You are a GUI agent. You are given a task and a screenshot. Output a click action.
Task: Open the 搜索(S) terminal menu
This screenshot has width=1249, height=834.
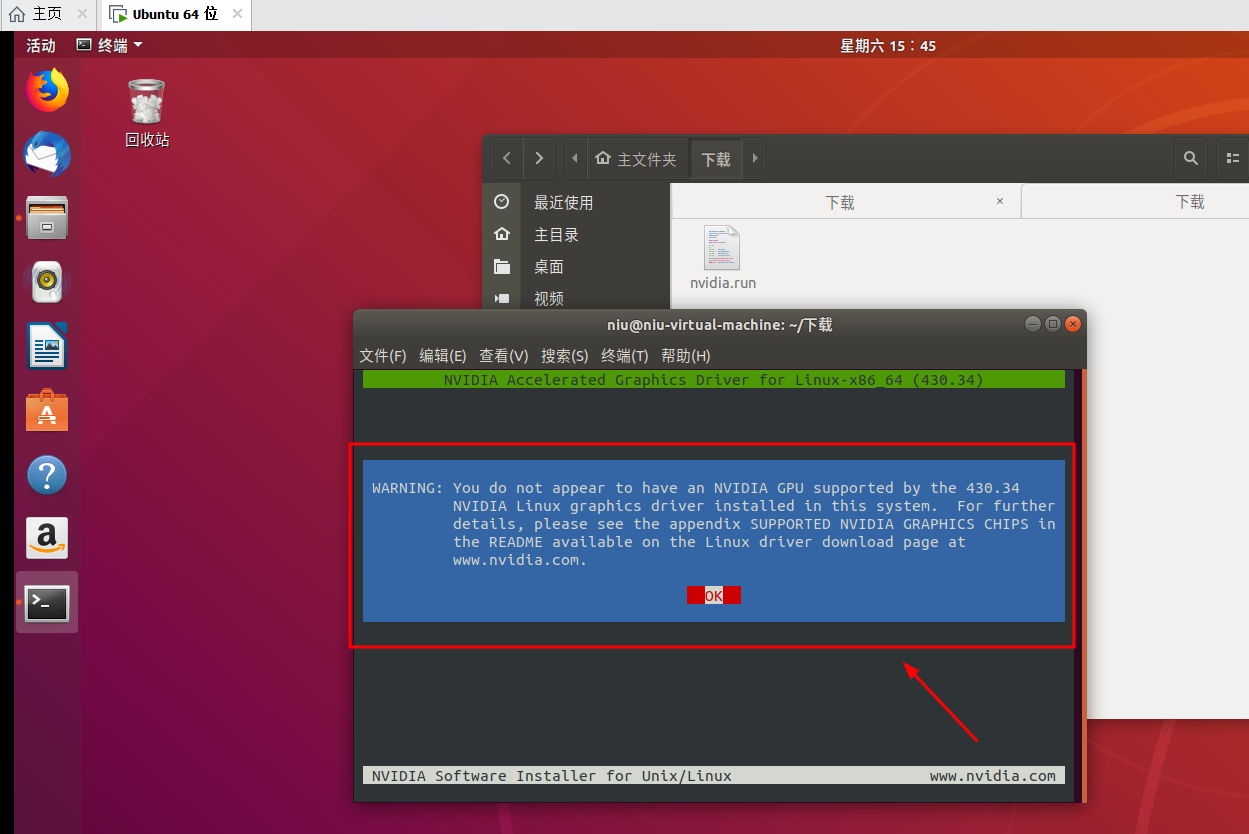point(565,356)
